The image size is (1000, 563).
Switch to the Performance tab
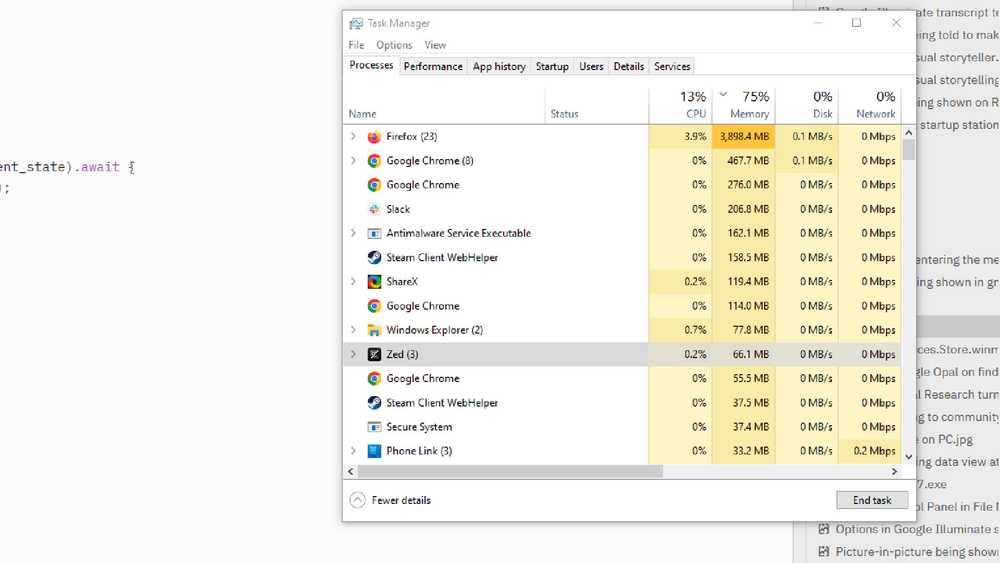click(x=433, y=66)
